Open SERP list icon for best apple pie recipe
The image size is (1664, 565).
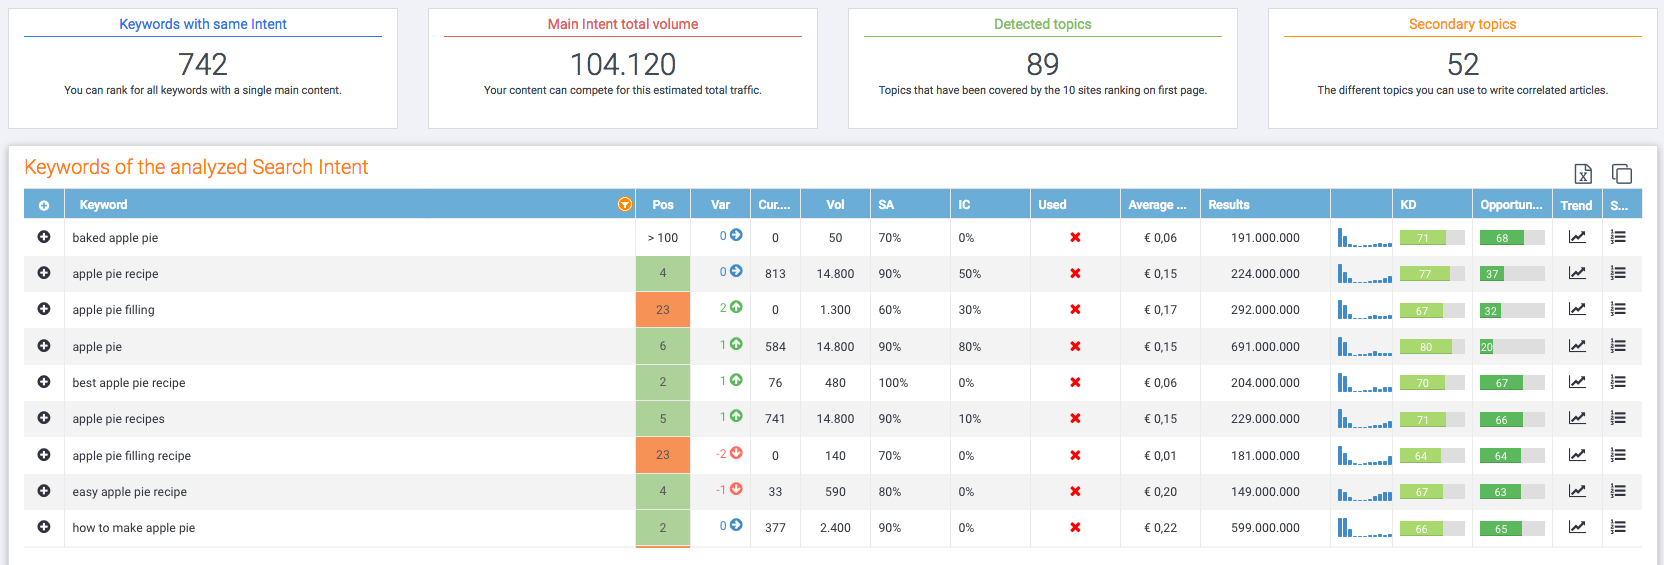1618,382
